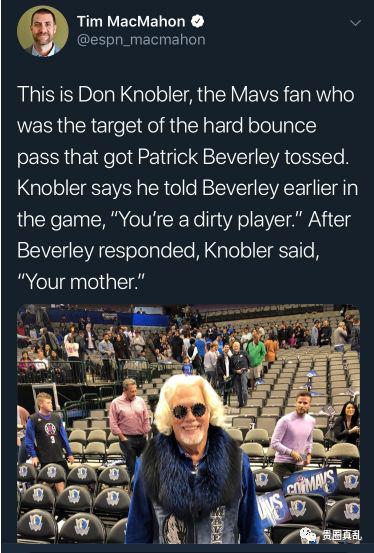Open the Tim MacMahon display name
This screenshot has height=553, width=374.
[x=131, y=22]
